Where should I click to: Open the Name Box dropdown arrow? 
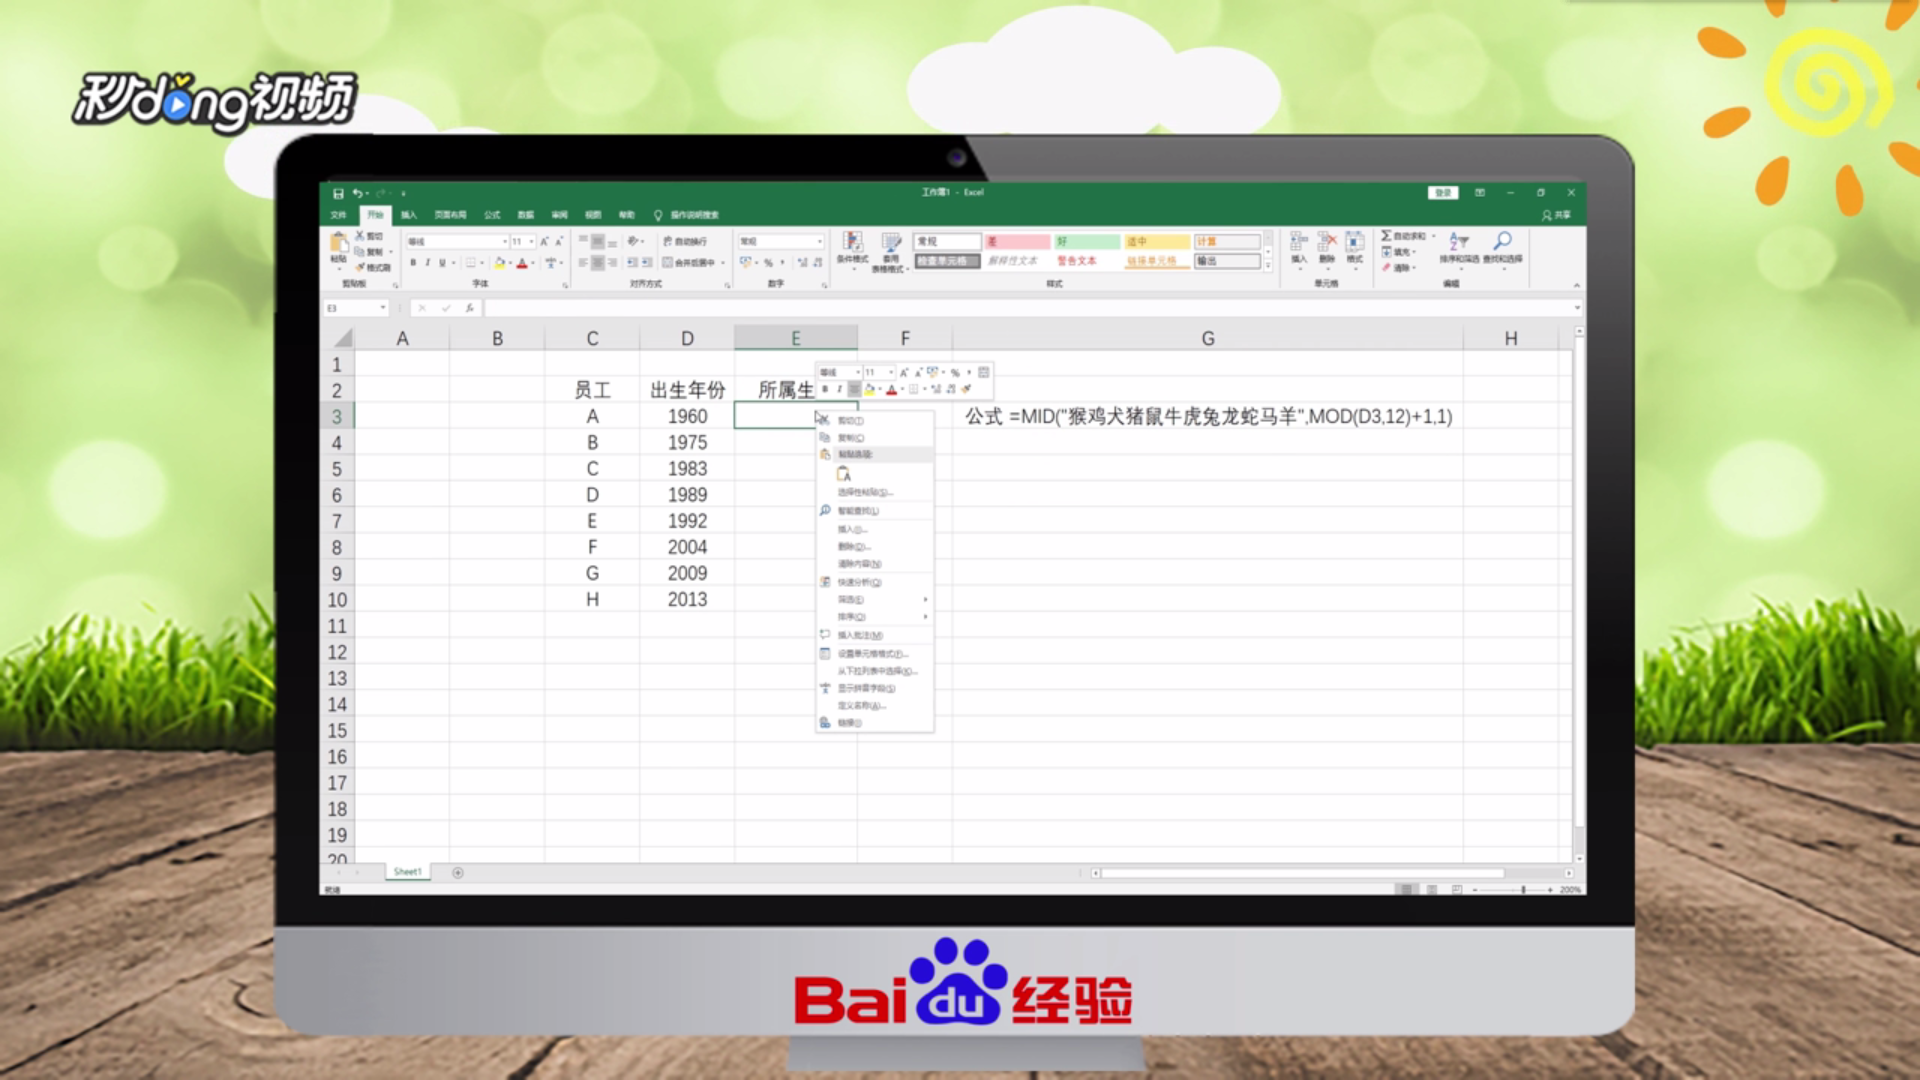[383, 308]
